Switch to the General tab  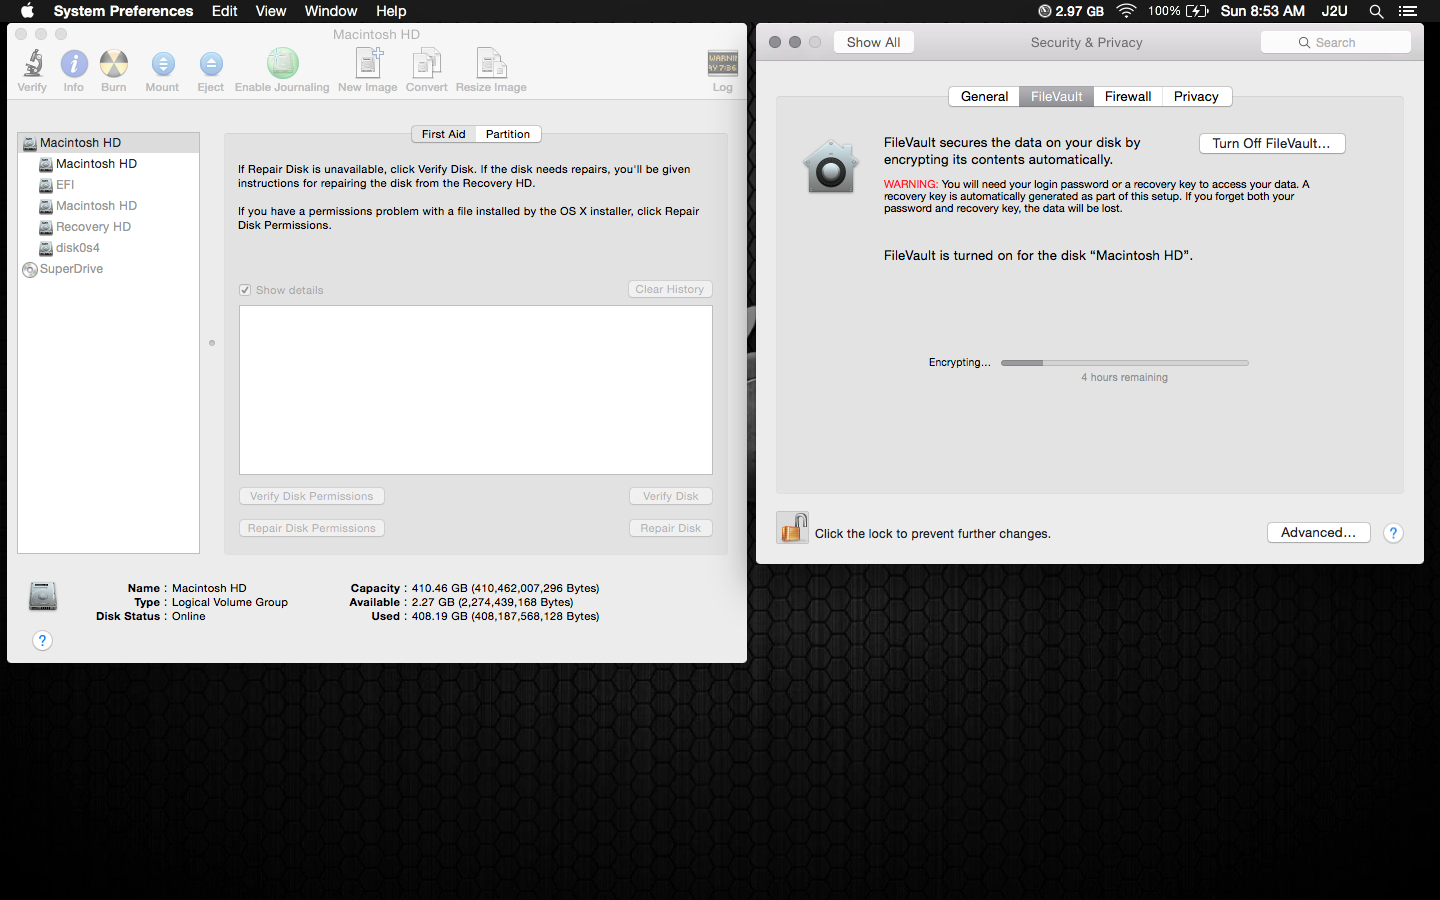tap(984, 97)
